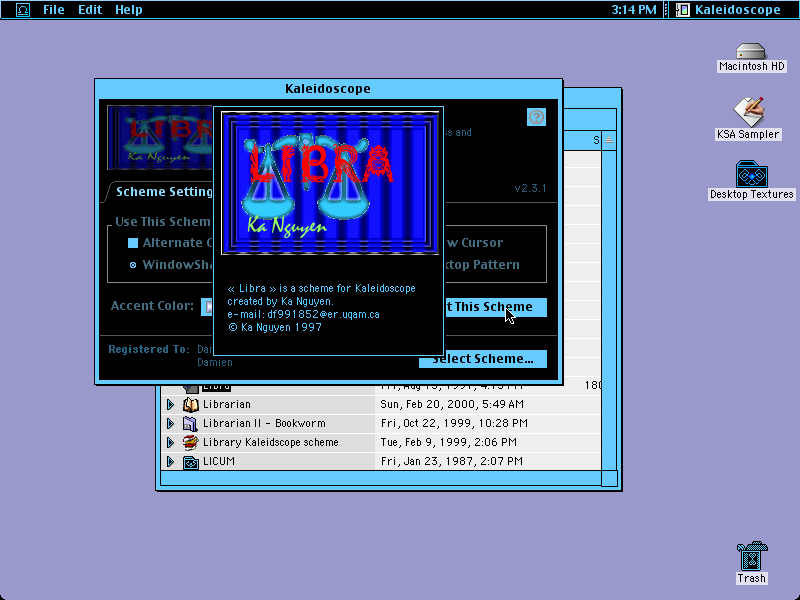800x600 pixels.
Task: Toggle the Alternate checkbox
Action: click(133, 243)
